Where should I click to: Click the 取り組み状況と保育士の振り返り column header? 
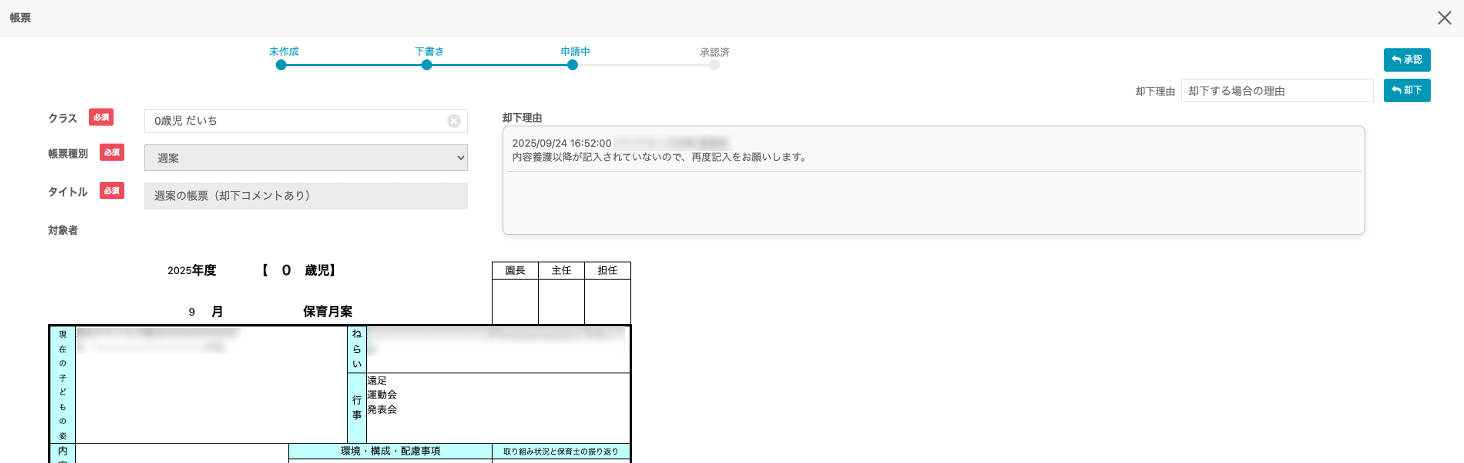point(561,452)
